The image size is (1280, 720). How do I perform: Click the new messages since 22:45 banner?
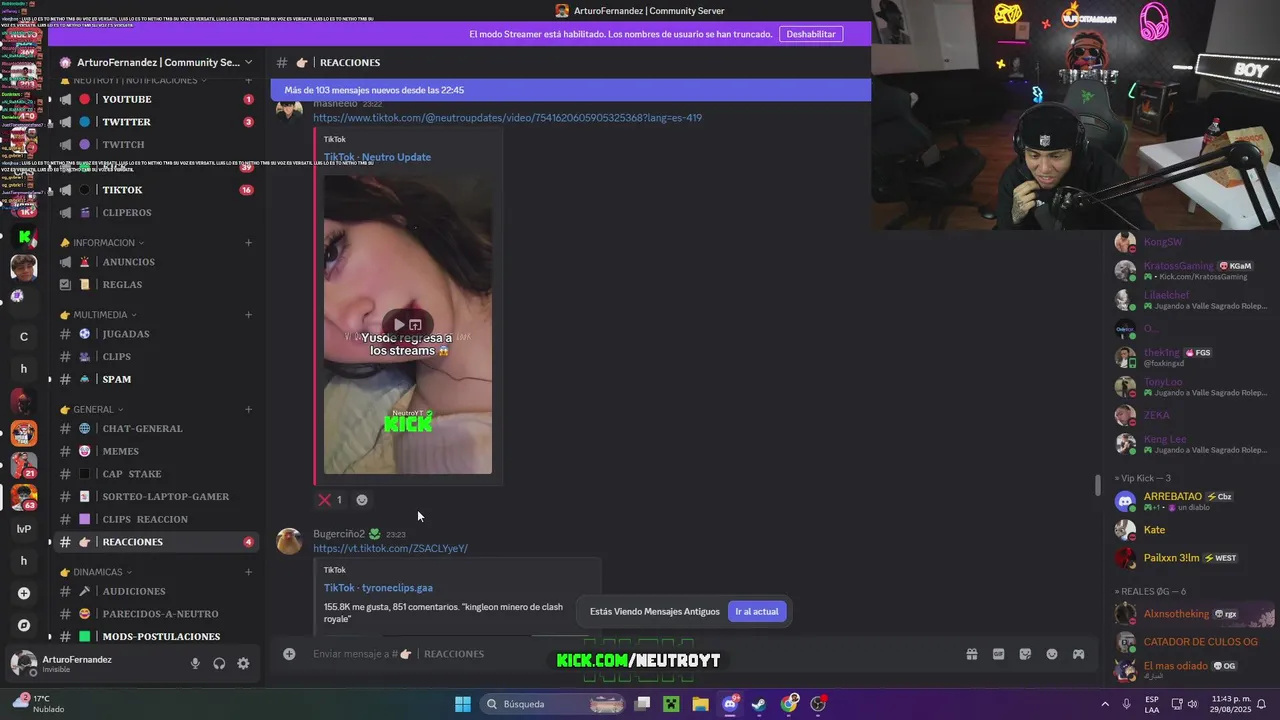click(x=570, y=90)
